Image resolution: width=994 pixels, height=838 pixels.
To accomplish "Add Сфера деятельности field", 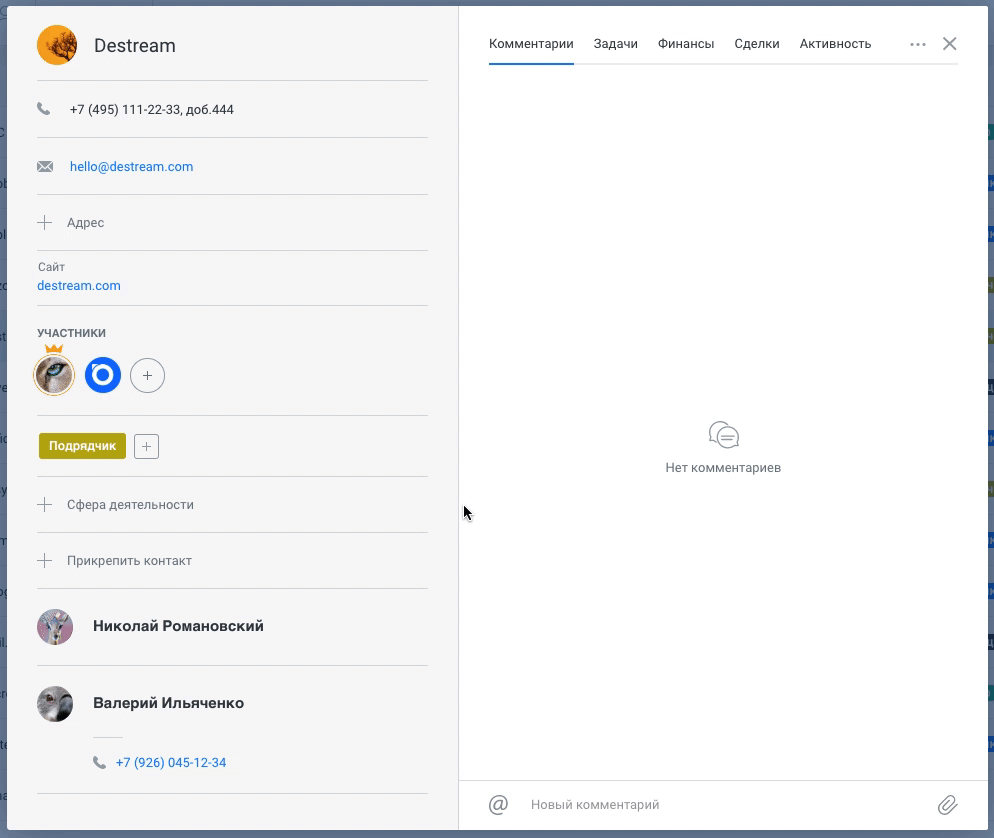I will (131, 505).
